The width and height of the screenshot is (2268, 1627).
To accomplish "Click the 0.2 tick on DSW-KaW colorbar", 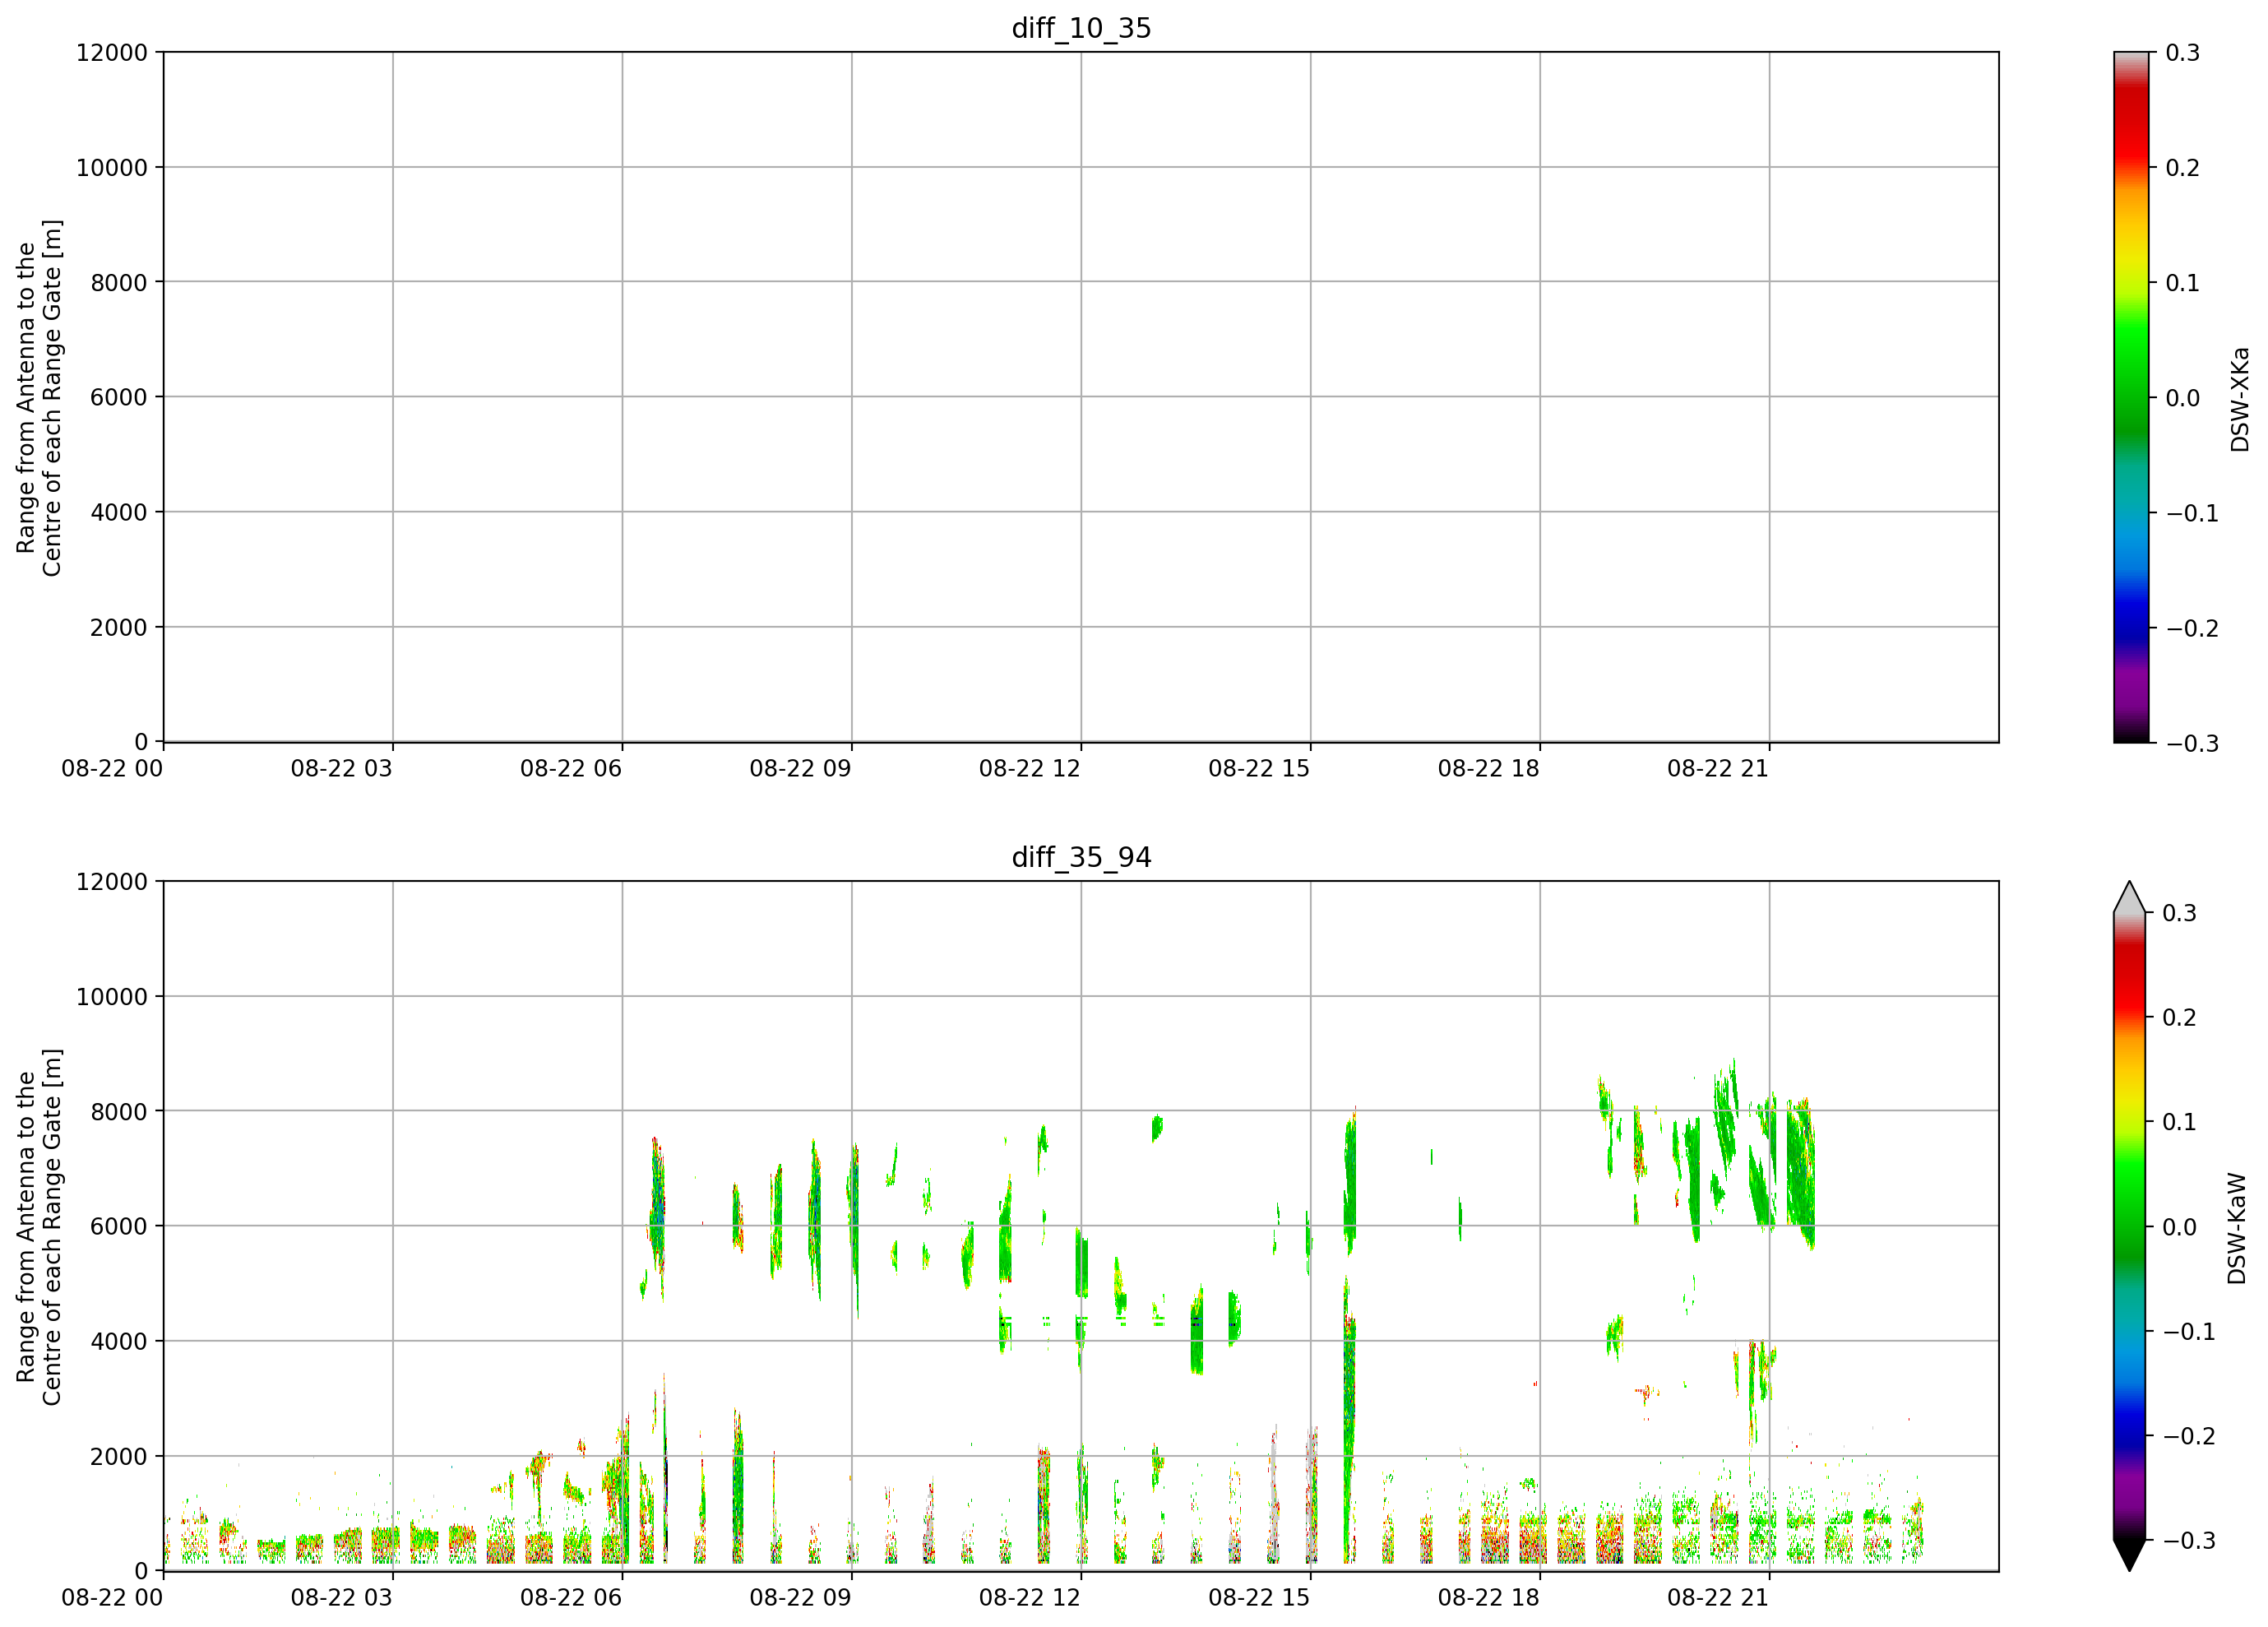I will point(2180,1018).
